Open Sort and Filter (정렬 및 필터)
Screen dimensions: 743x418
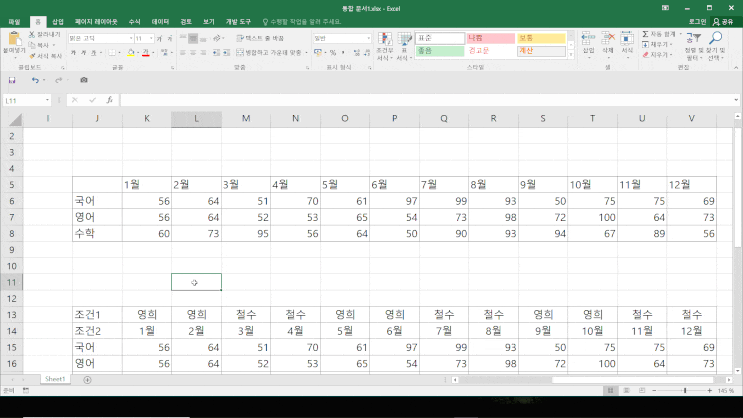click(x=694, y=46)
